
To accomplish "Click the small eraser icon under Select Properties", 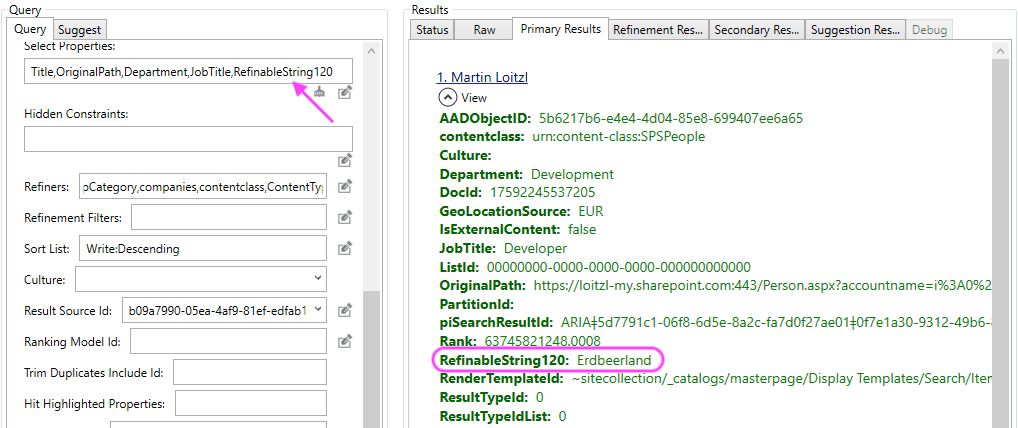I will (320, 92).
